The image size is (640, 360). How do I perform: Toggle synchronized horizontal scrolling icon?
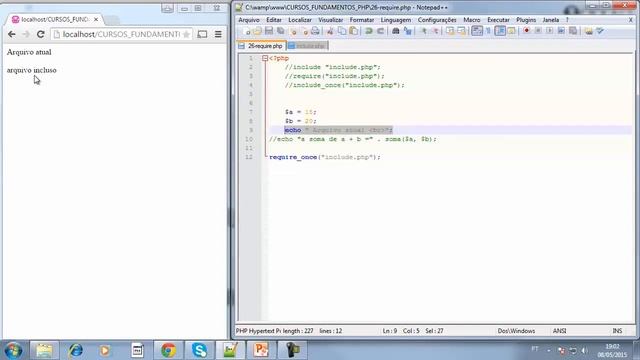click(x=462, y=31)
